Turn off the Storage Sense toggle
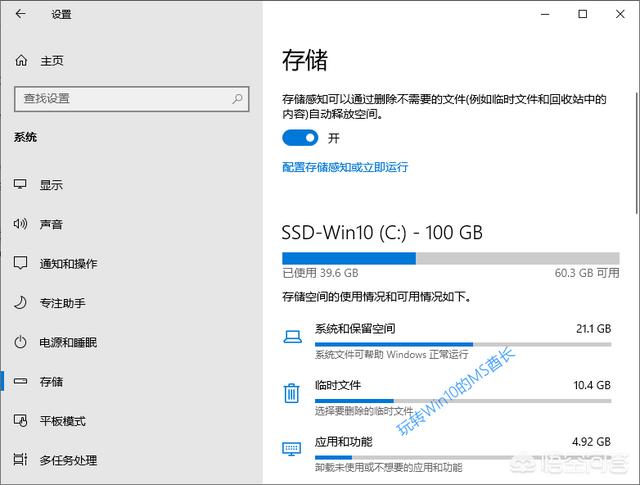Screen dimensions: 640x485 (x=300, y=138)
